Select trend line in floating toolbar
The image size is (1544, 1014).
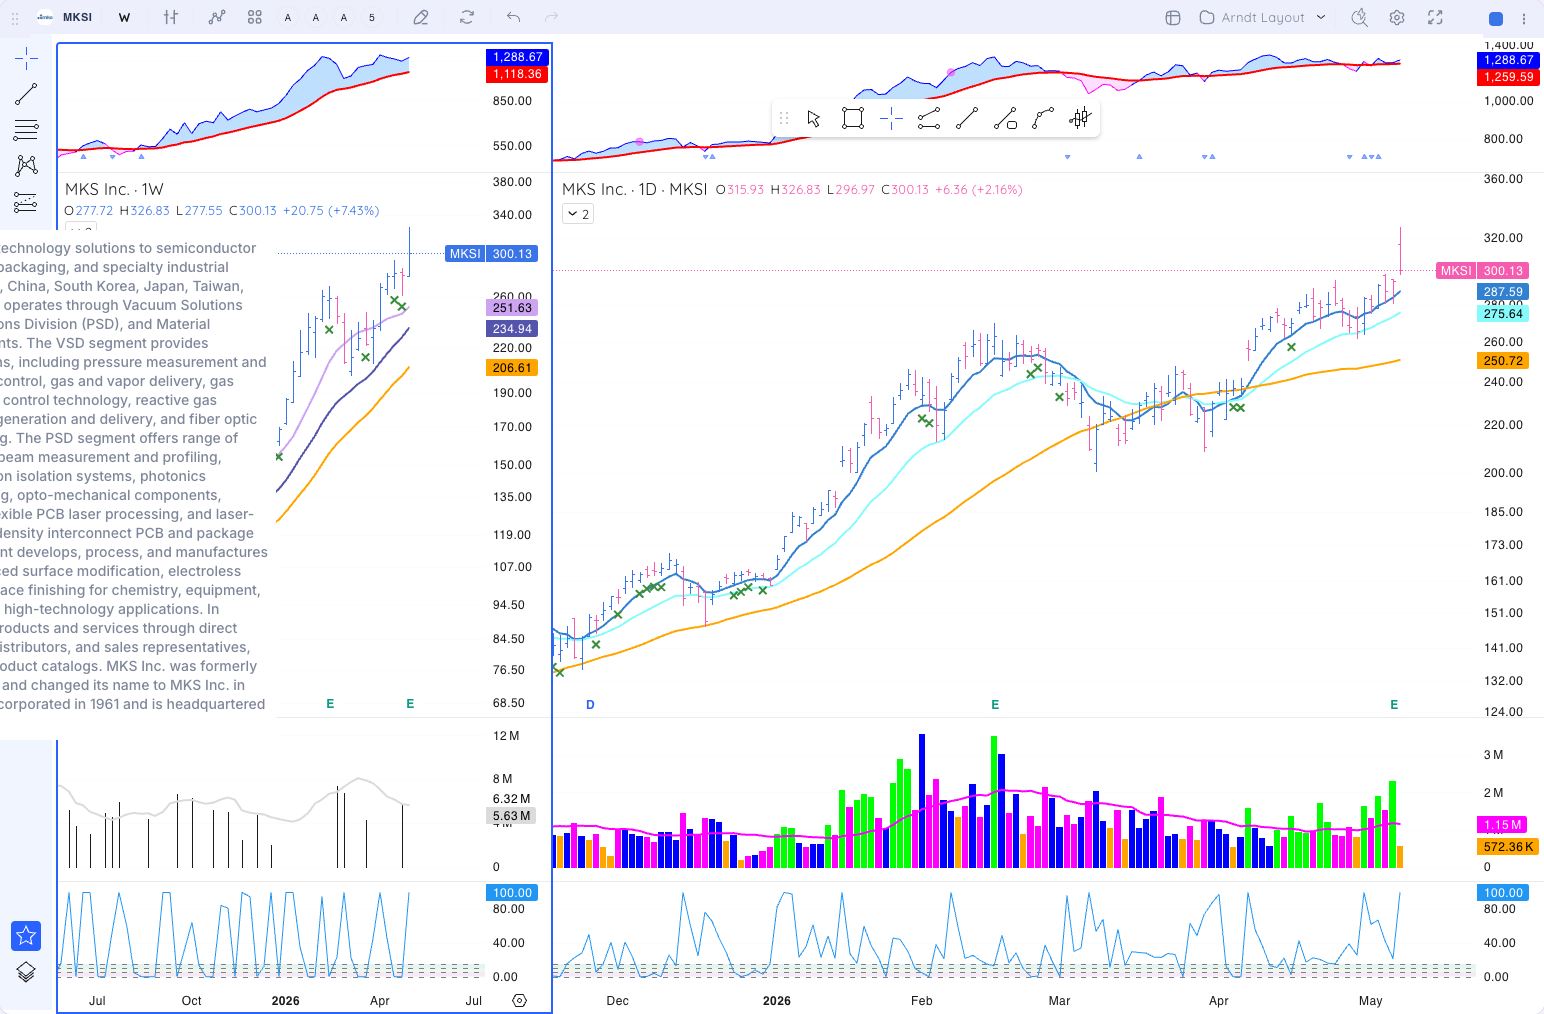pos(967,119)
